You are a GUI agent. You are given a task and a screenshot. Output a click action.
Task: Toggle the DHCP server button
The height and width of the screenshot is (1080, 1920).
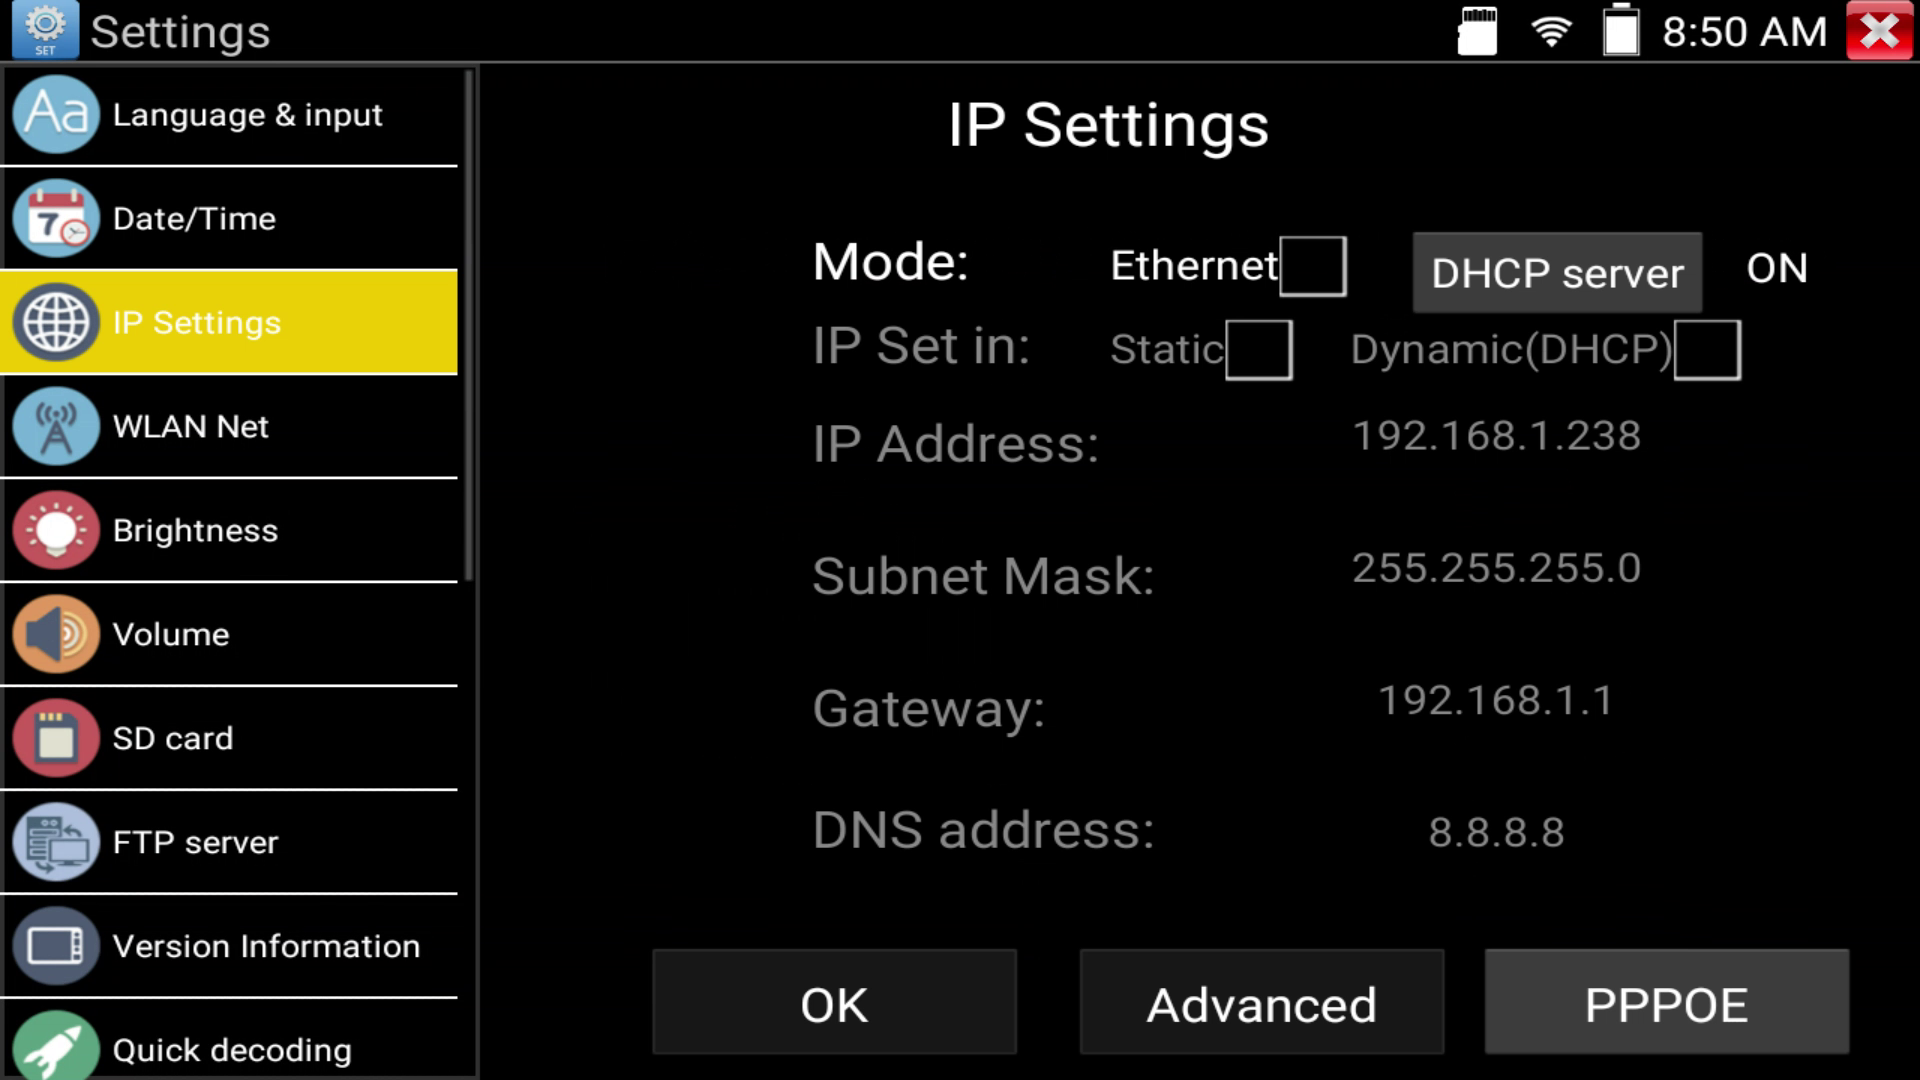click(1557, 272)
